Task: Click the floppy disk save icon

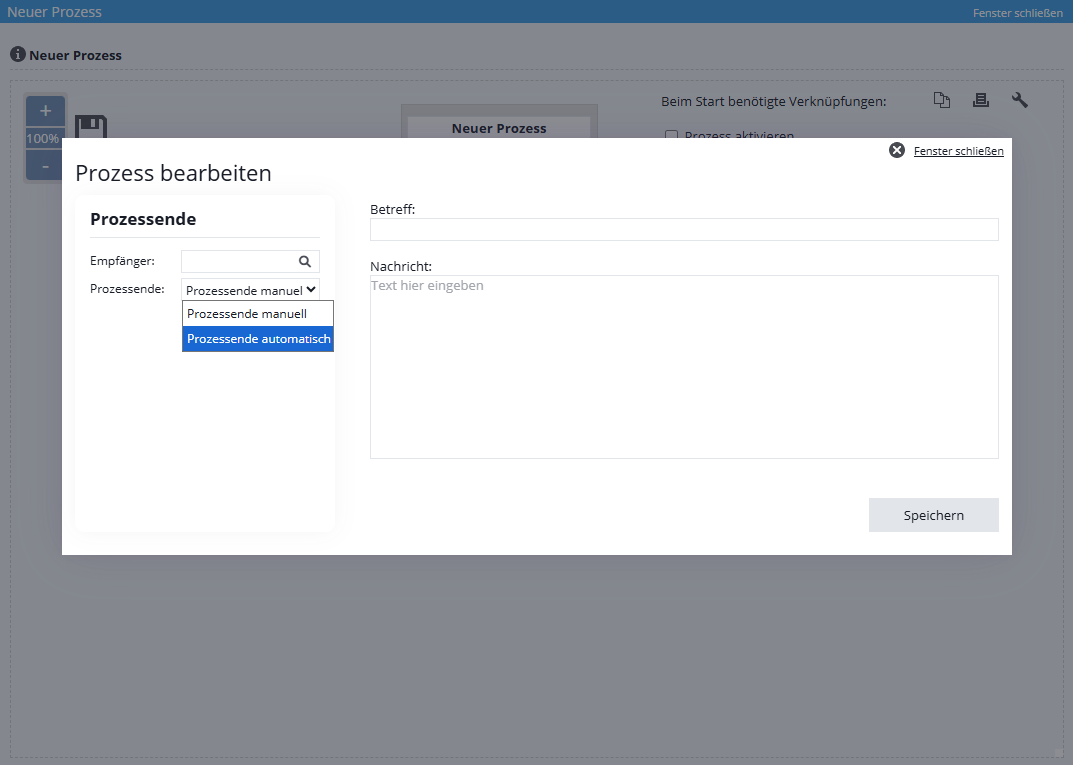Action: [91, 127]
